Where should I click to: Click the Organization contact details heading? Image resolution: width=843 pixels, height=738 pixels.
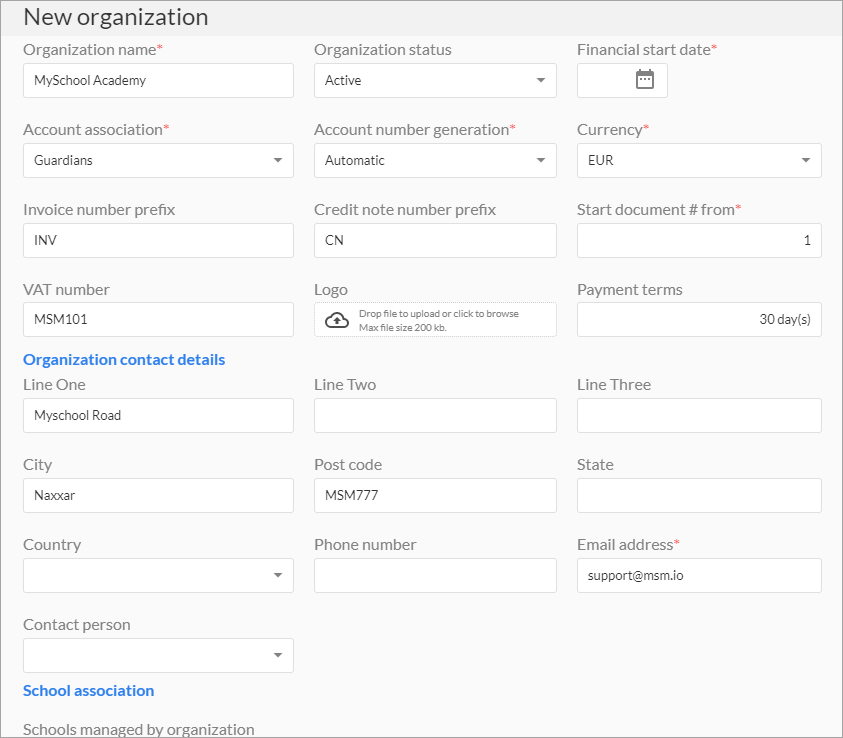(124, 360)
